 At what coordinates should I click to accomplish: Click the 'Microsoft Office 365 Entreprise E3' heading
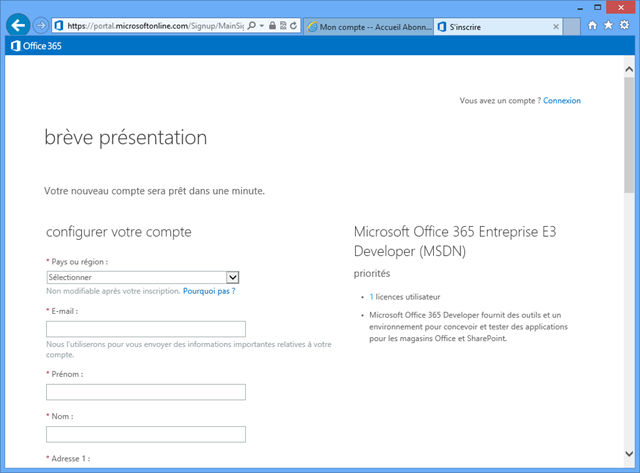[x=455, y=232]
